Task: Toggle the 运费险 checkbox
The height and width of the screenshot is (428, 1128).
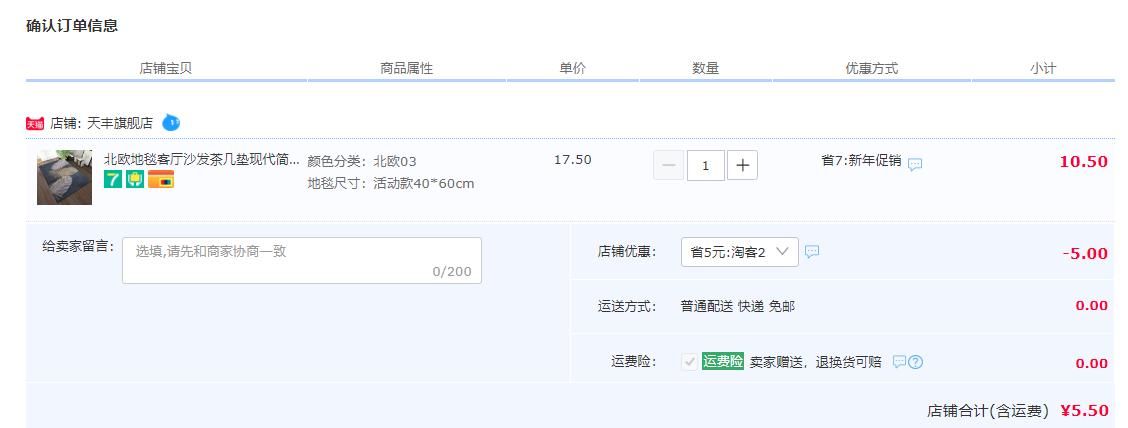Action: [x=689, y=362]
